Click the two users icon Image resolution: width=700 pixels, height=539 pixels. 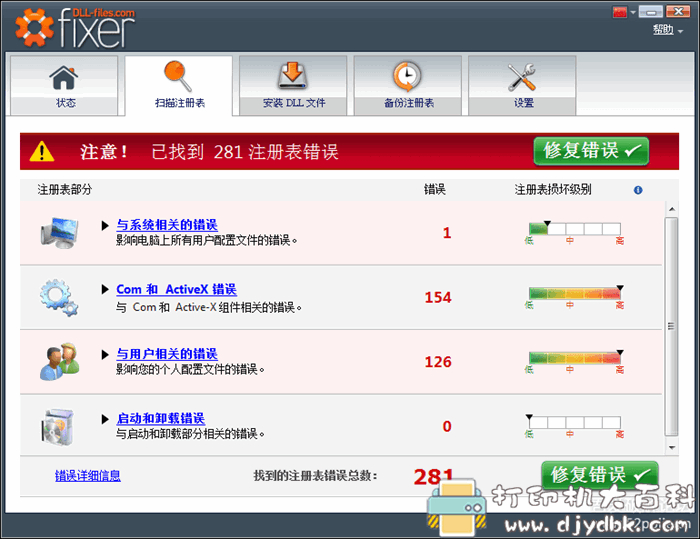click(59, 362)
